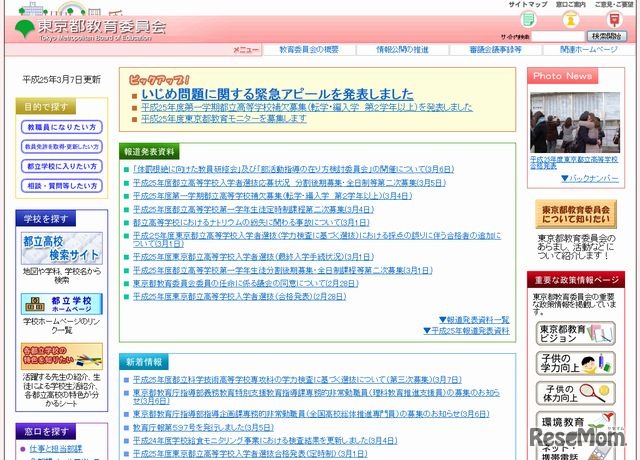Click the ▼バックナンバー link
The image size is (640, 460).
[590, 178]
